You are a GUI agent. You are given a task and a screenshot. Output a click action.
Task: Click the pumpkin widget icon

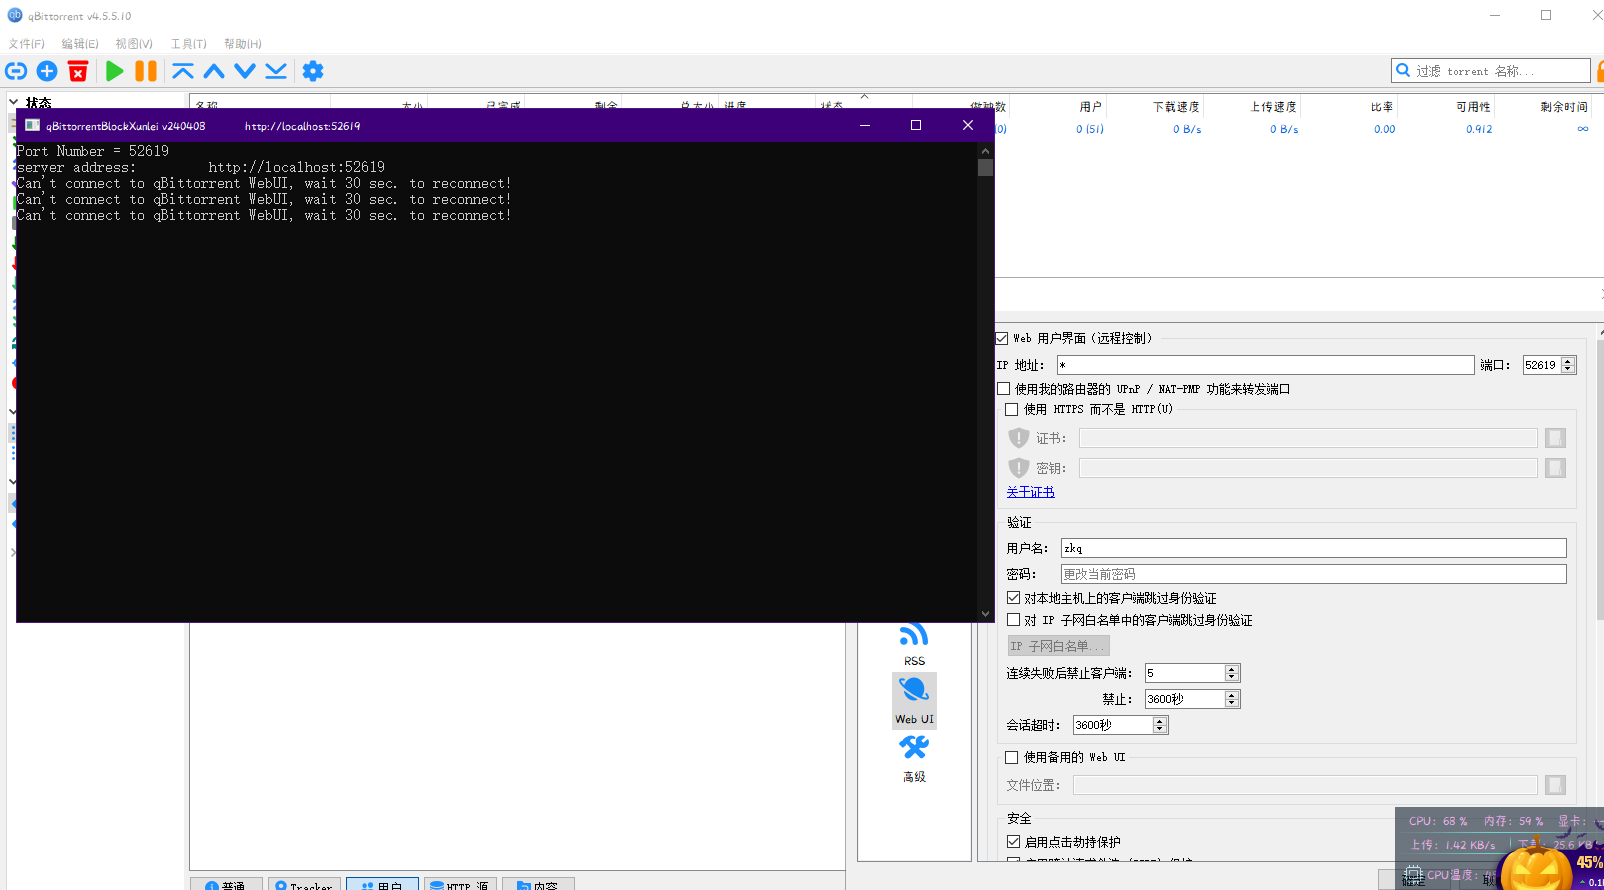tap(1537, 865)
